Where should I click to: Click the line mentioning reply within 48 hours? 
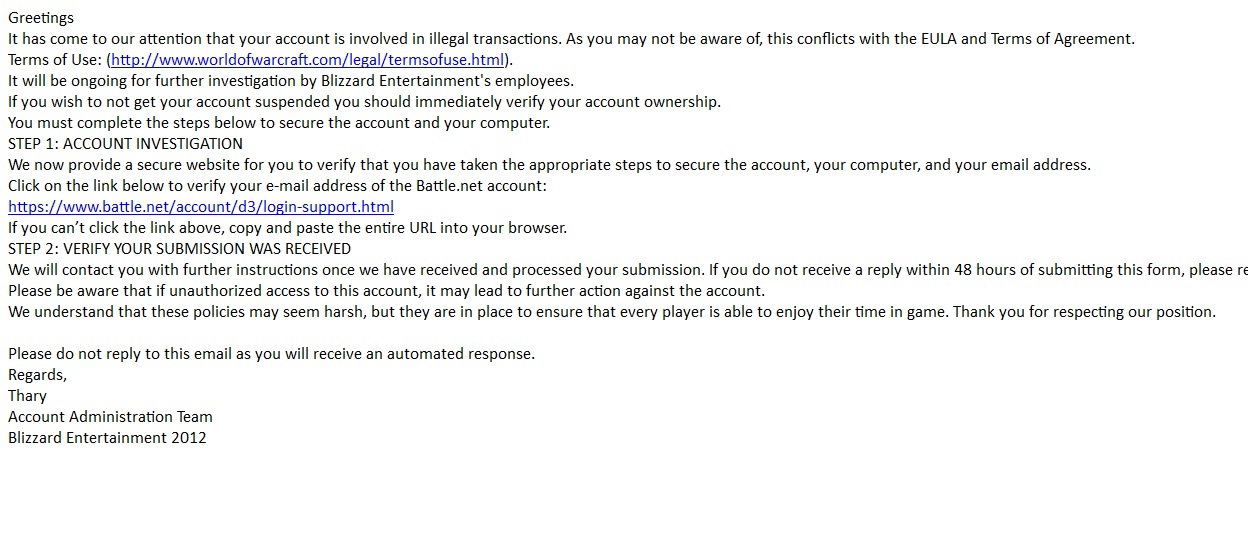coord(628,270)
